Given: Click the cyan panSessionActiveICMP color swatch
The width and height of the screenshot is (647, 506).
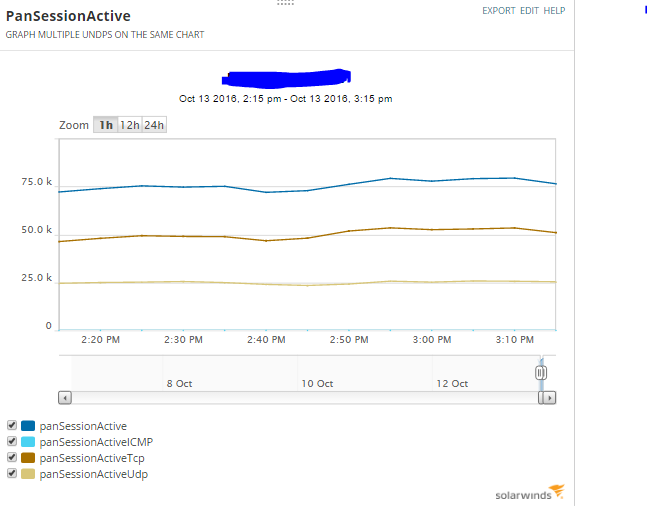Looking at the screenshot, I should [x=28, y=442].
